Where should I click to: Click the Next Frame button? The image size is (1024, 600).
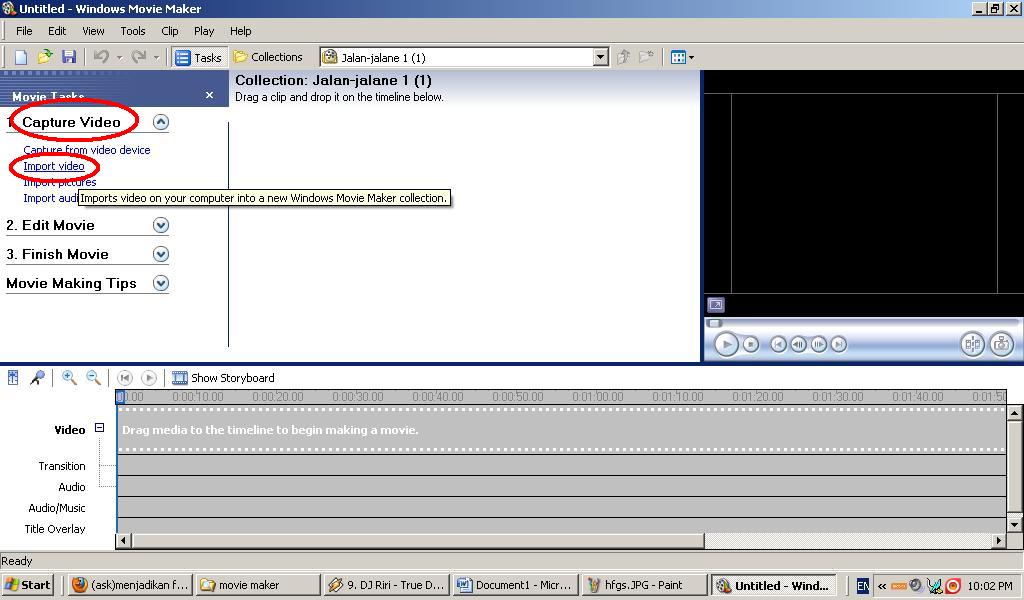click(x=818, y=344)
